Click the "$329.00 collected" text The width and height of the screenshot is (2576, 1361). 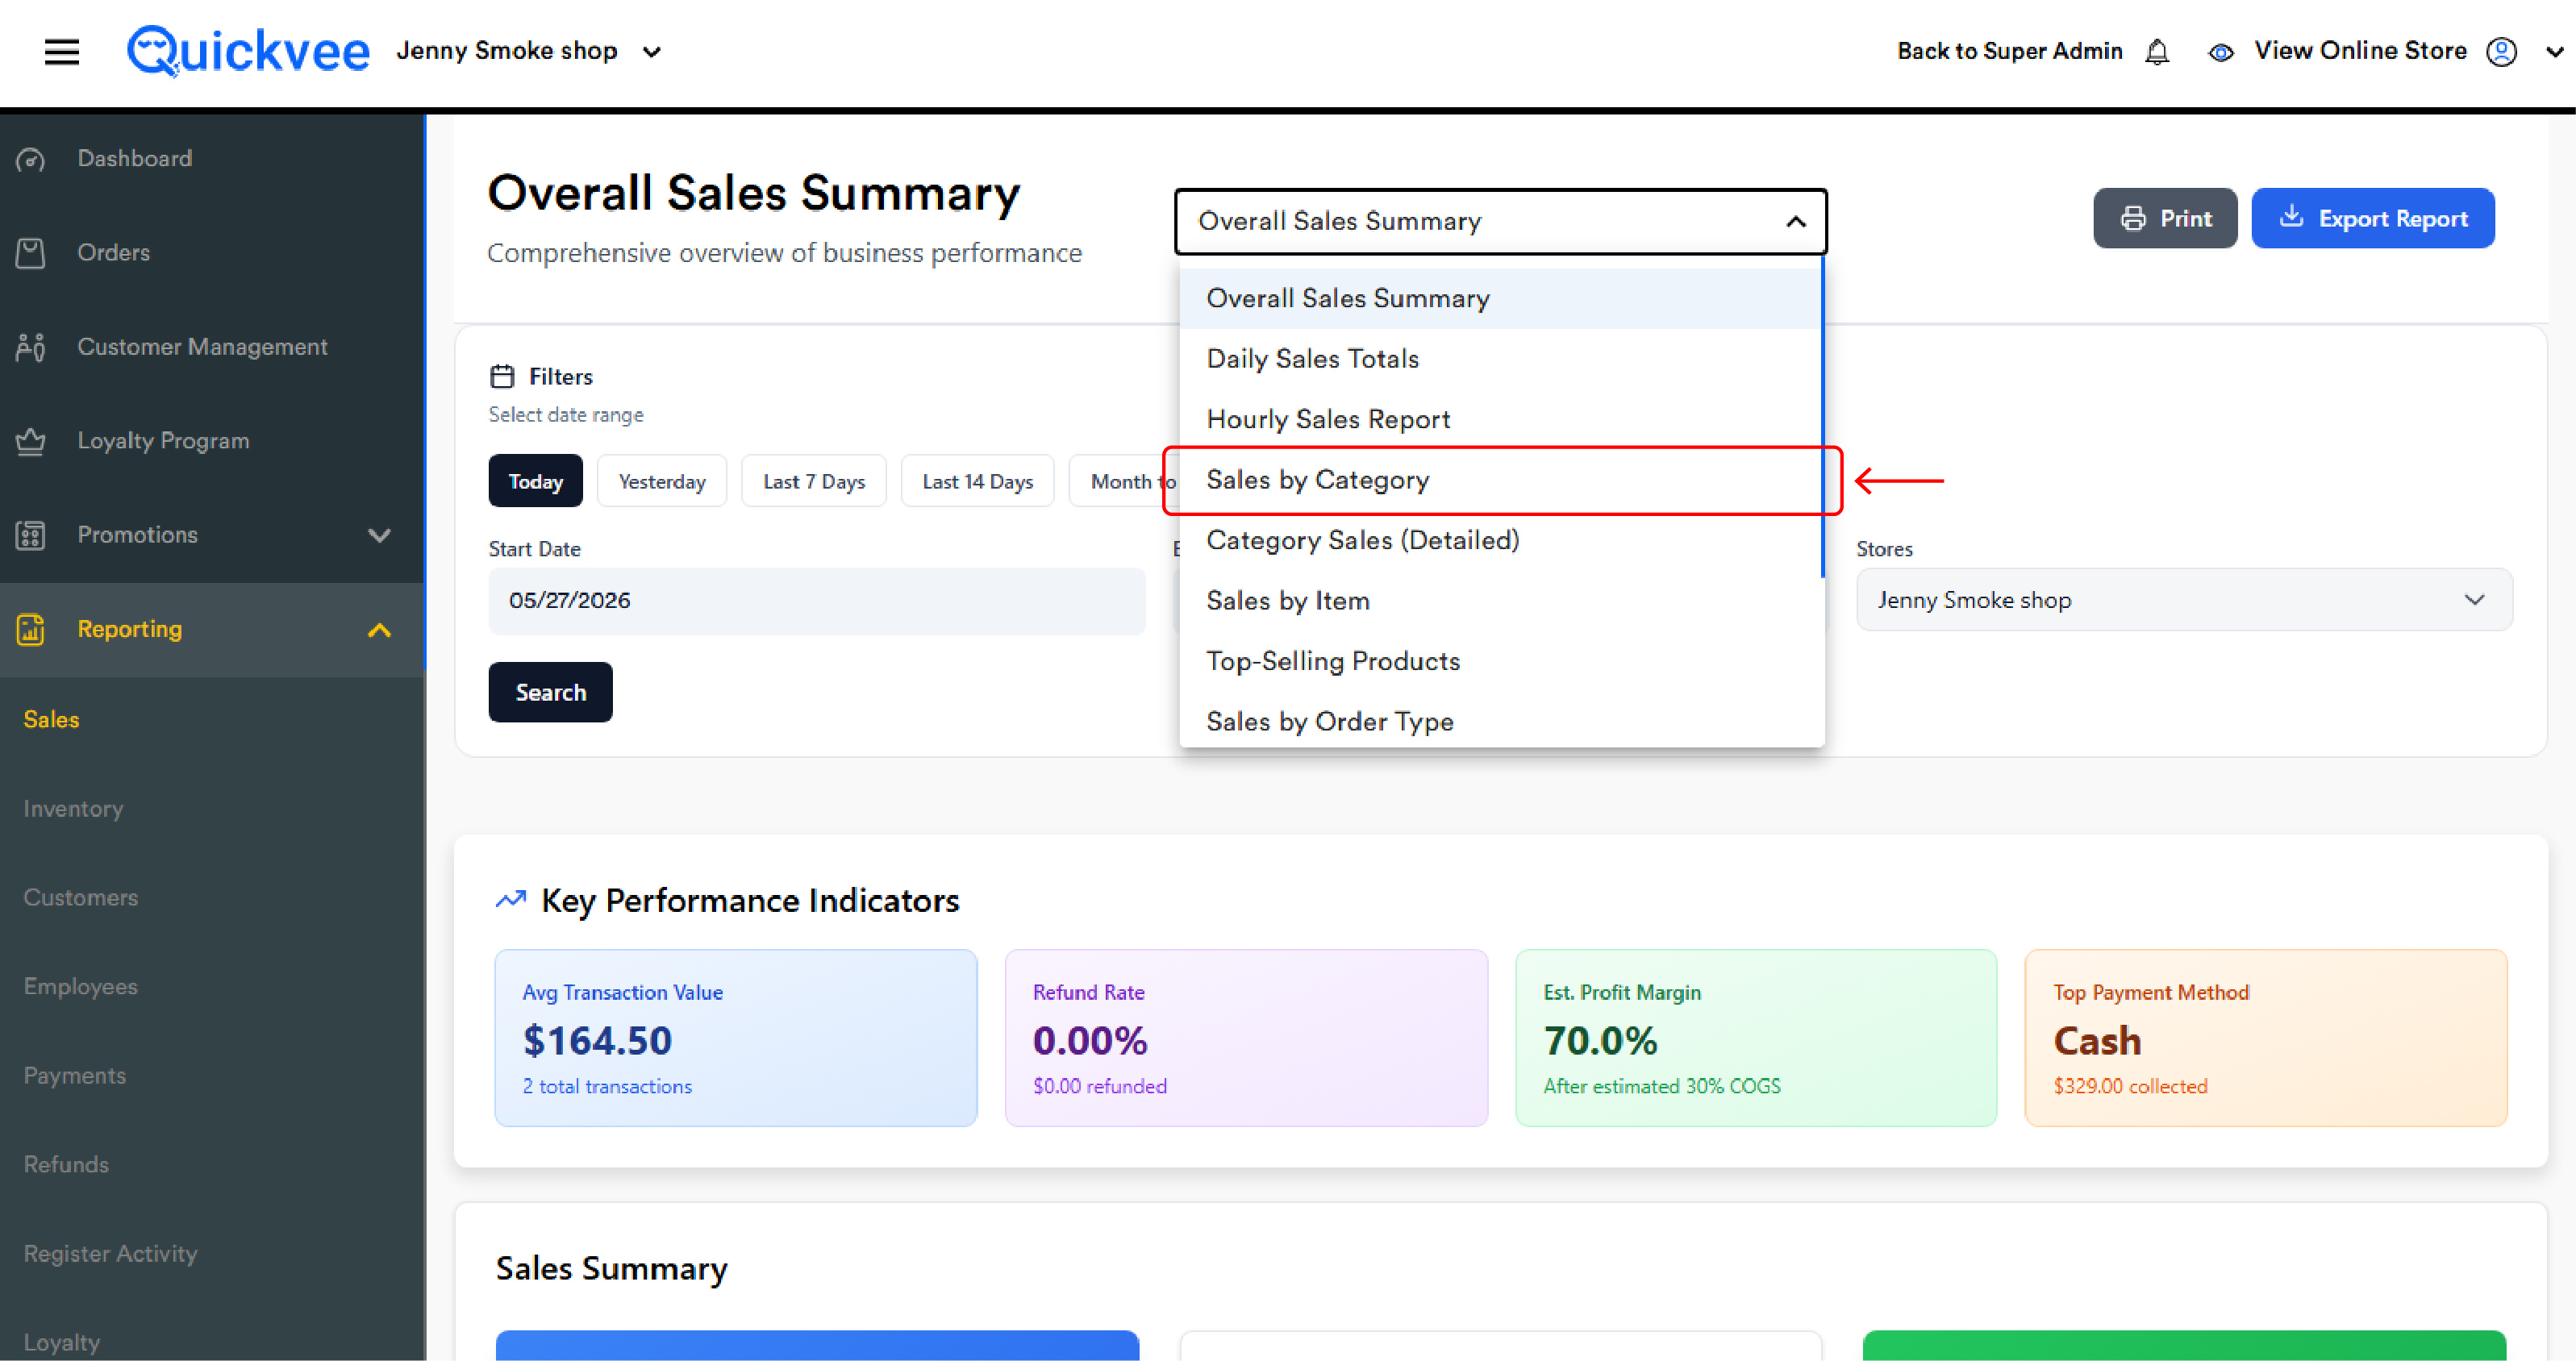coord(2130,1087)
